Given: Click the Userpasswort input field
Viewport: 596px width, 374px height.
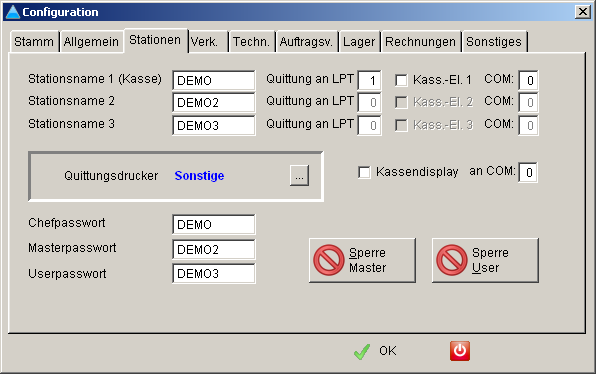Looking at the screenshot, I should click(214, 273).
